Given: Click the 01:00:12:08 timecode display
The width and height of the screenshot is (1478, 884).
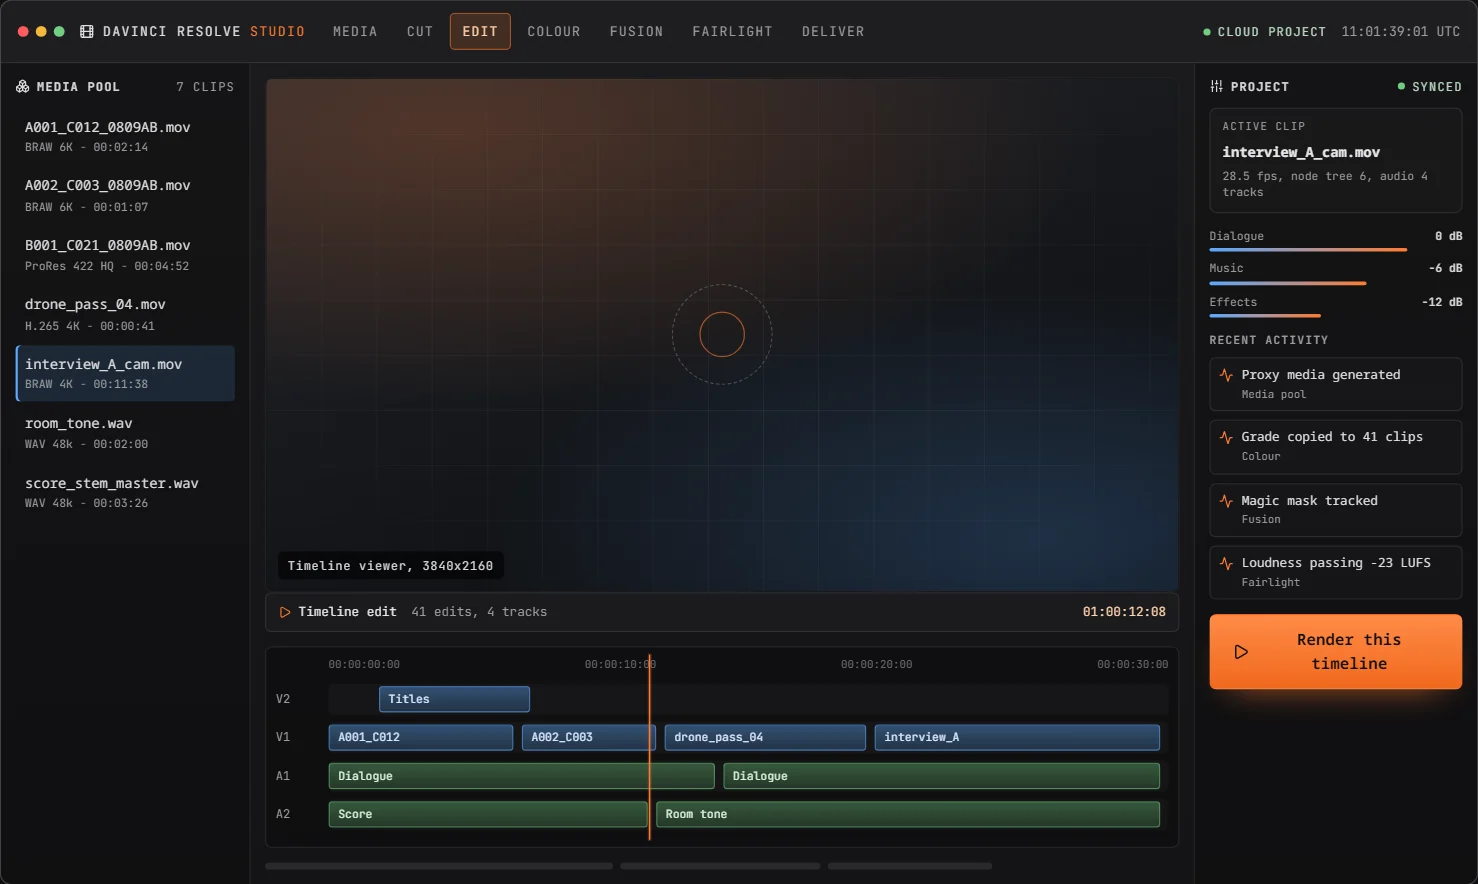Looking at the screenshot, I should coord(1124,612).
